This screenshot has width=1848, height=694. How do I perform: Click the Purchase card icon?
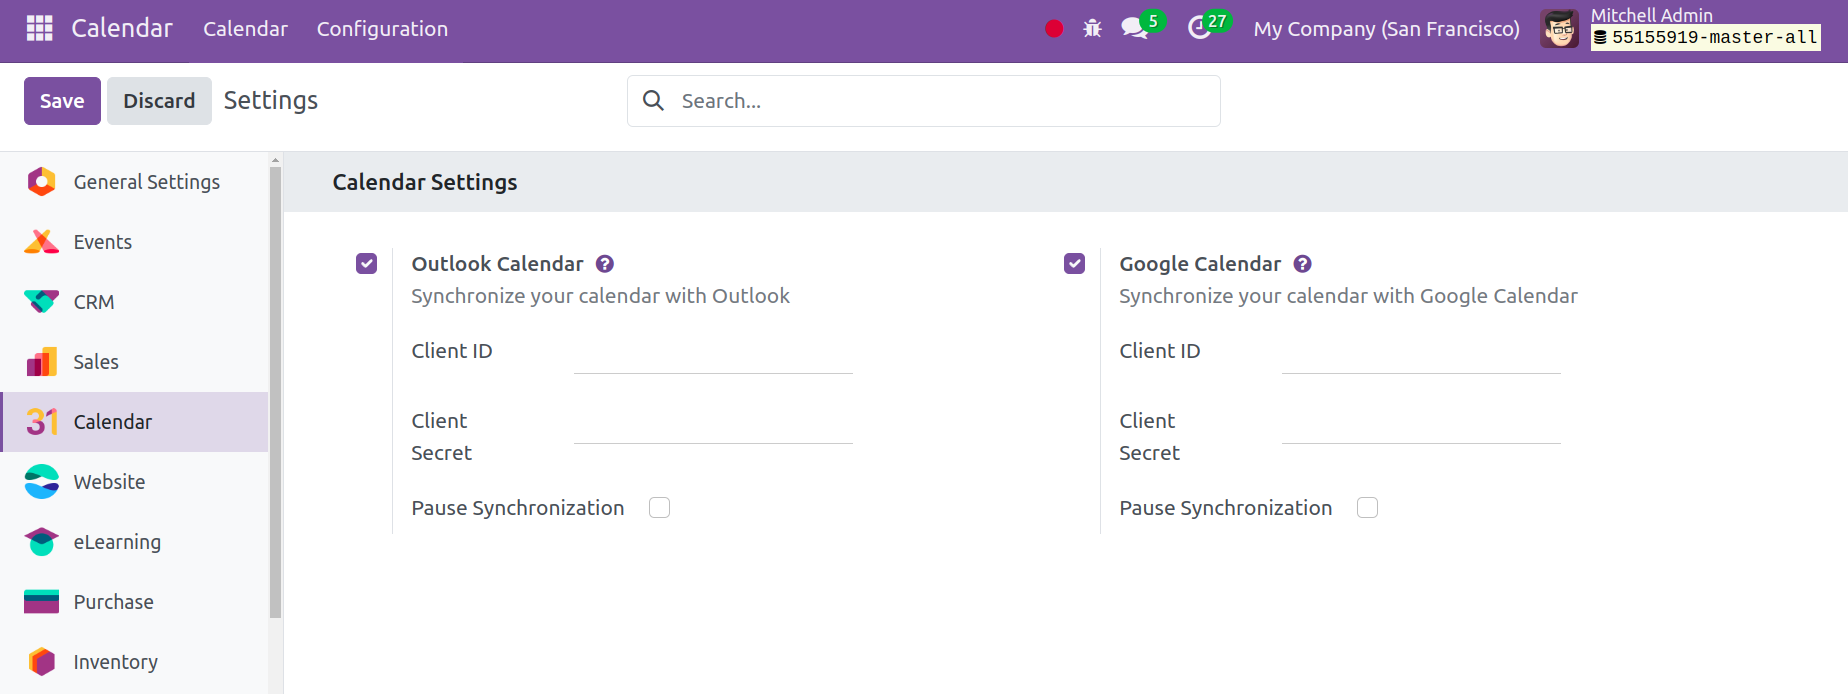41,602
